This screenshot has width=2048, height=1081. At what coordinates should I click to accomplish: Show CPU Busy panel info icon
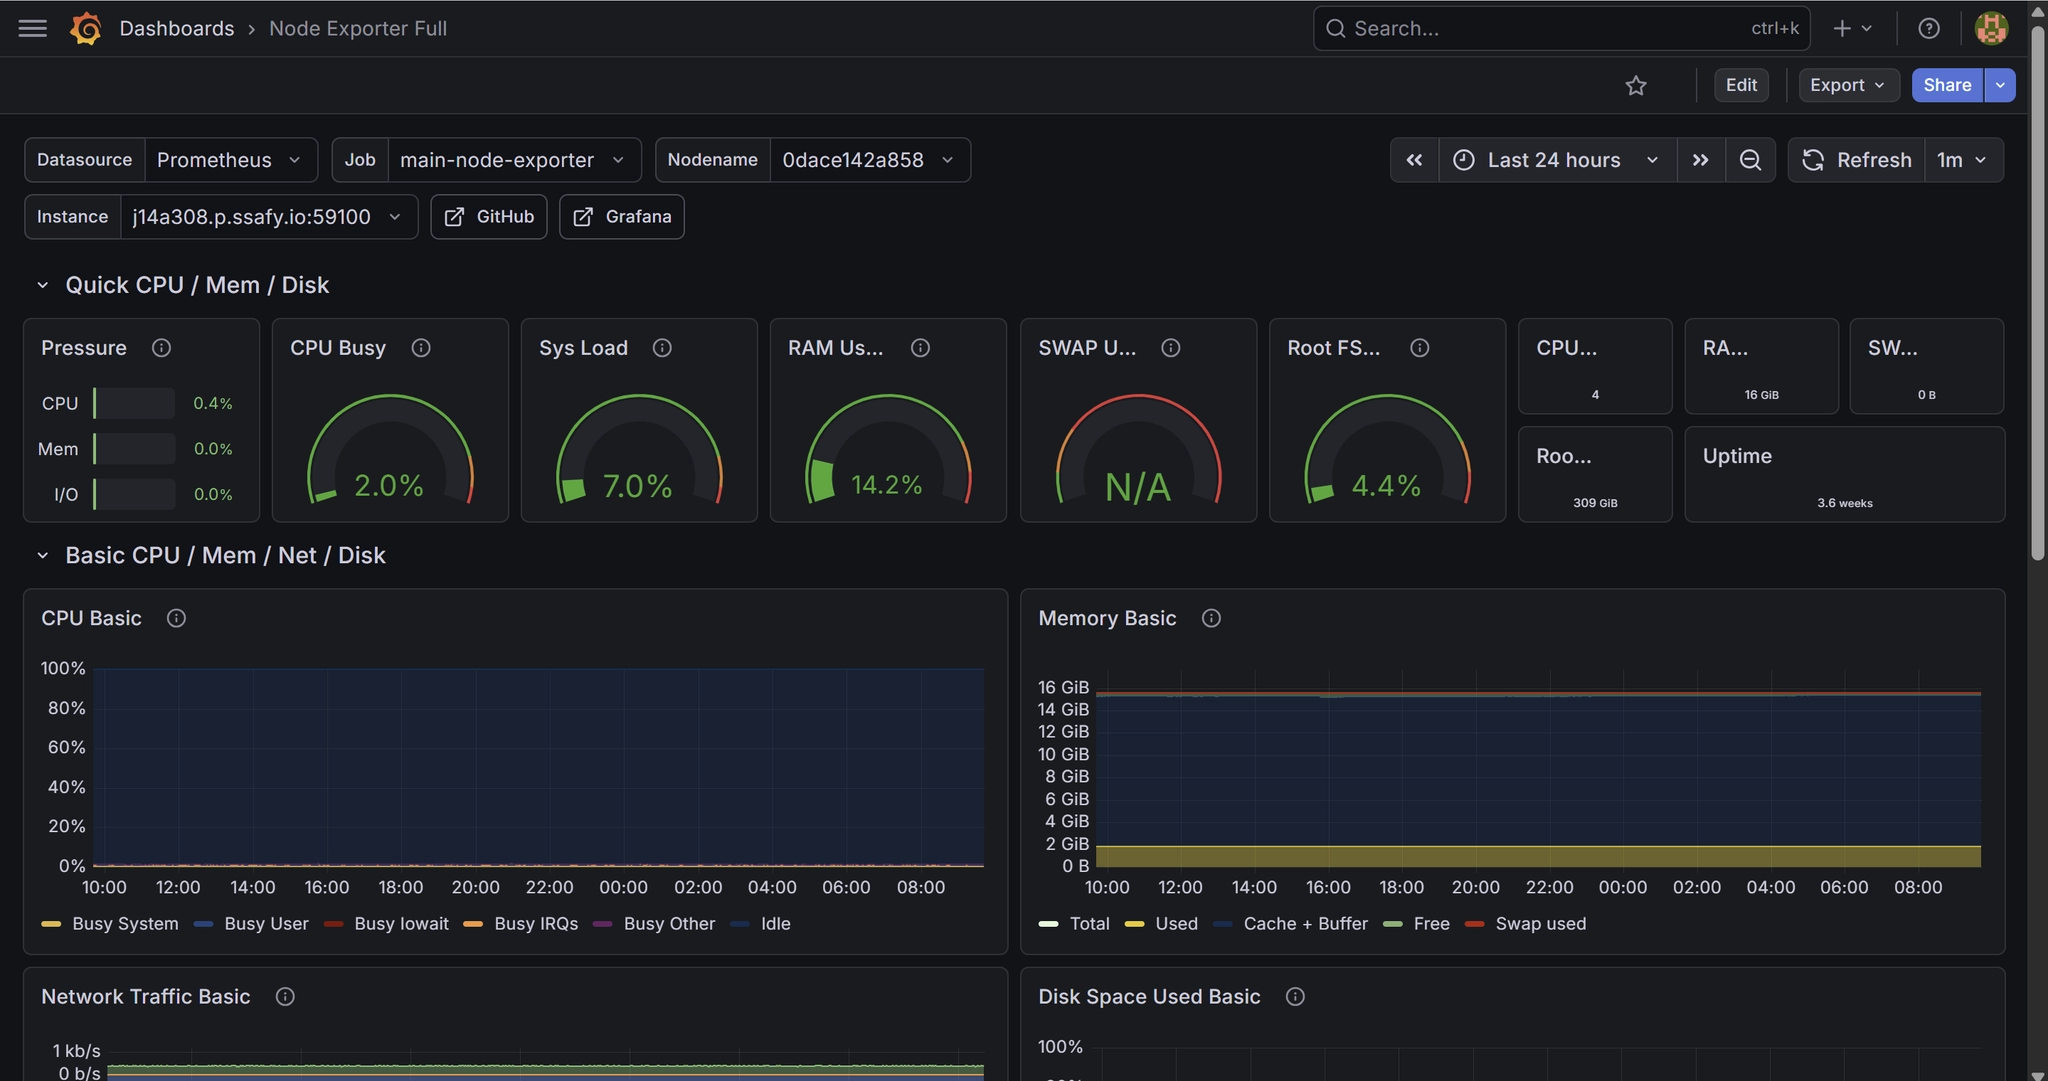pos(421,348)
